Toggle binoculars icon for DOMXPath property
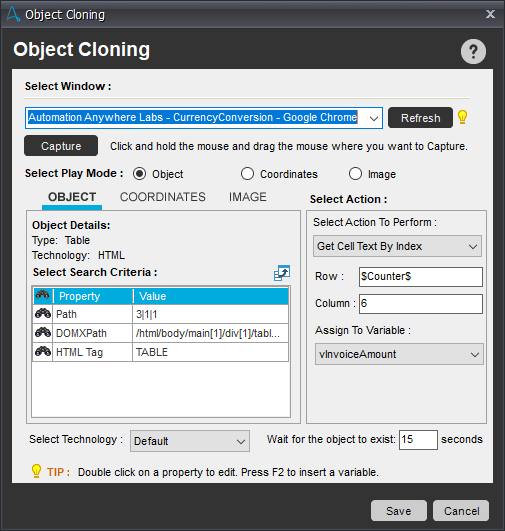The height and width of the screenshot is (531, 505). [x=43, y=333]
